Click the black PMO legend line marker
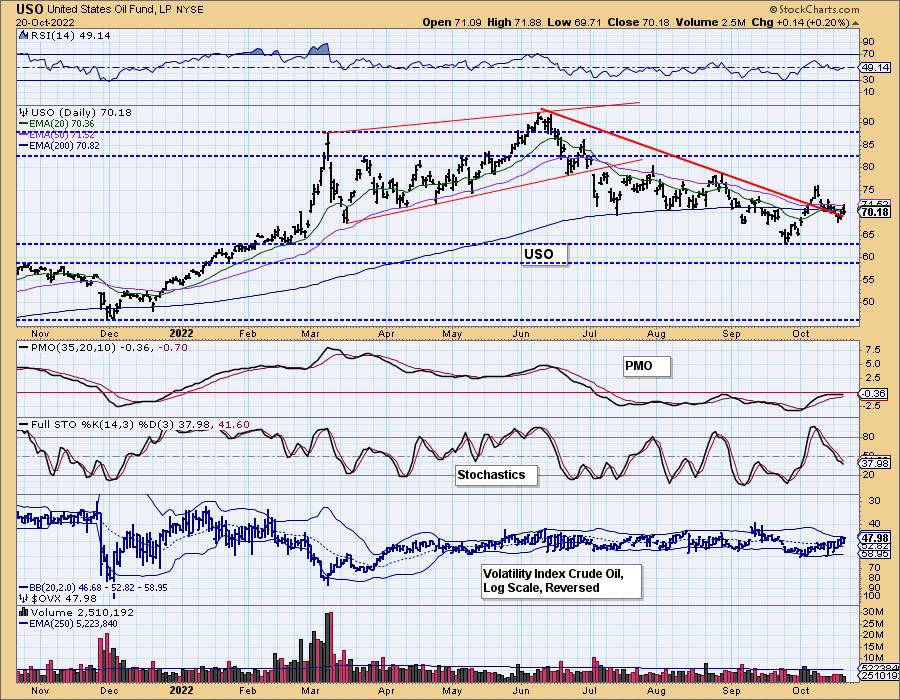 [x=24, y=348]
